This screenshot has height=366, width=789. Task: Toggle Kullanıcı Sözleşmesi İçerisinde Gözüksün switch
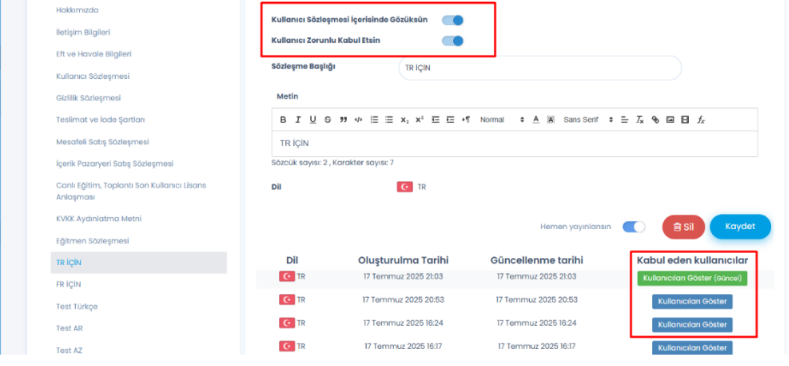(452, 20)
